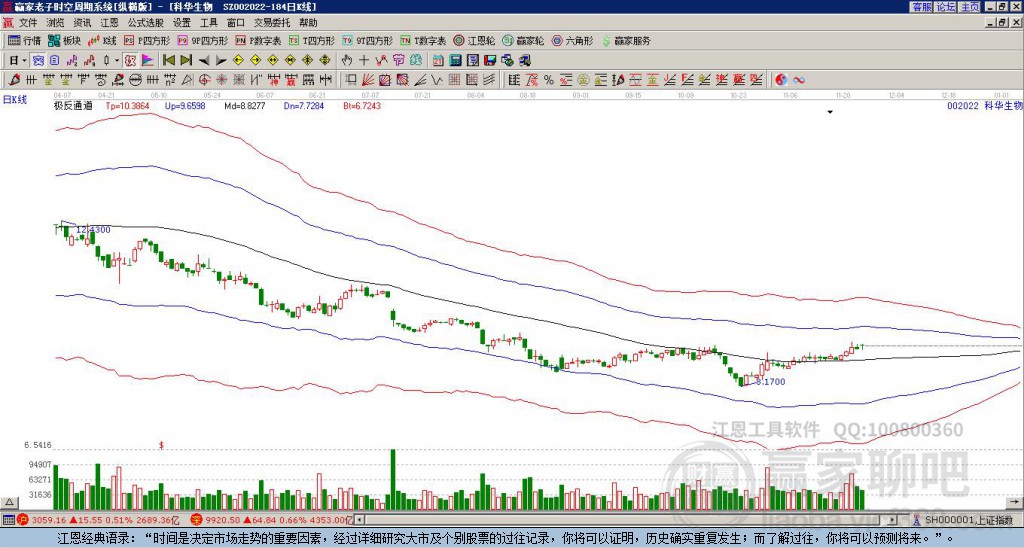Expand the 日 period dropdown

(24, 61)
